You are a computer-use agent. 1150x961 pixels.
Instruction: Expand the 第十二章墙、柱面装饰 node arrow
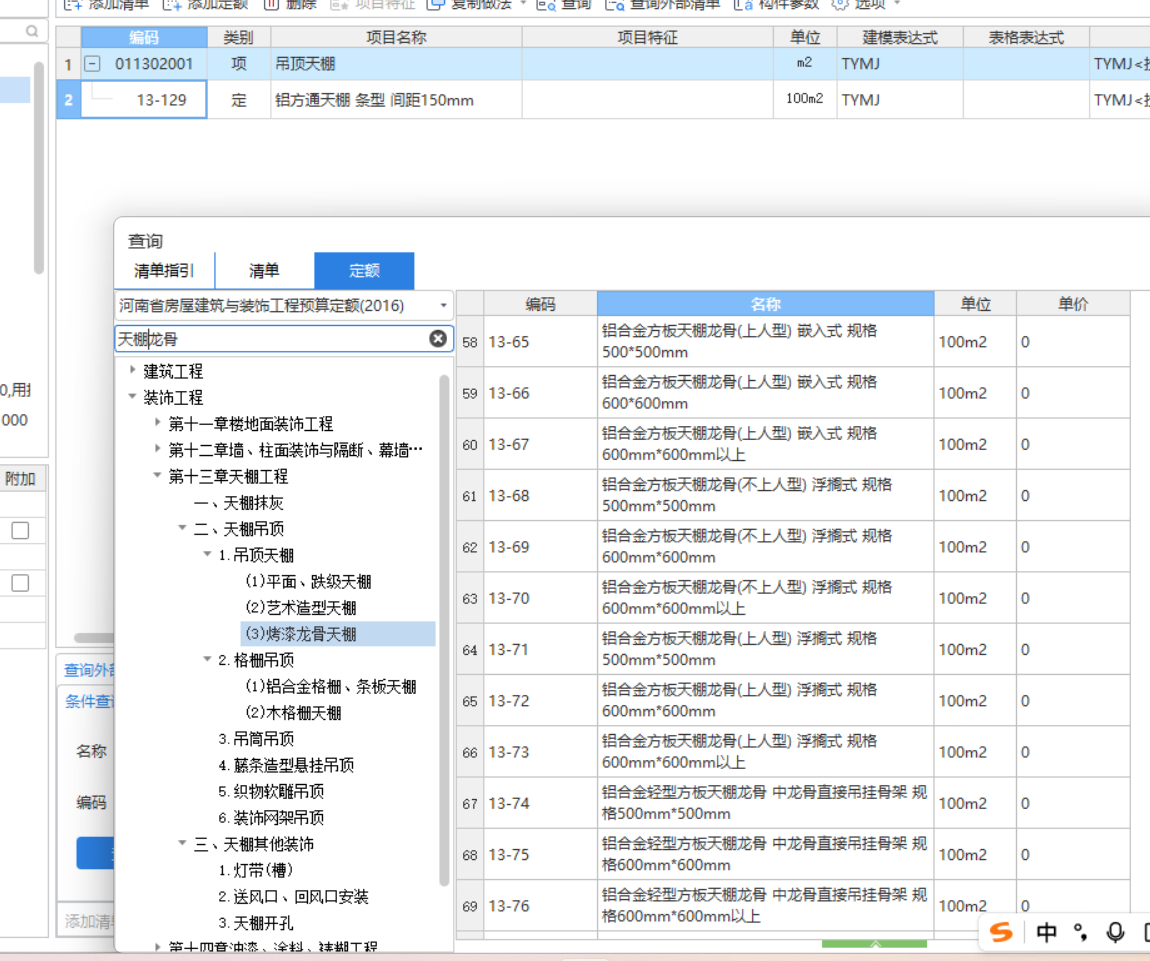(158, 448)
